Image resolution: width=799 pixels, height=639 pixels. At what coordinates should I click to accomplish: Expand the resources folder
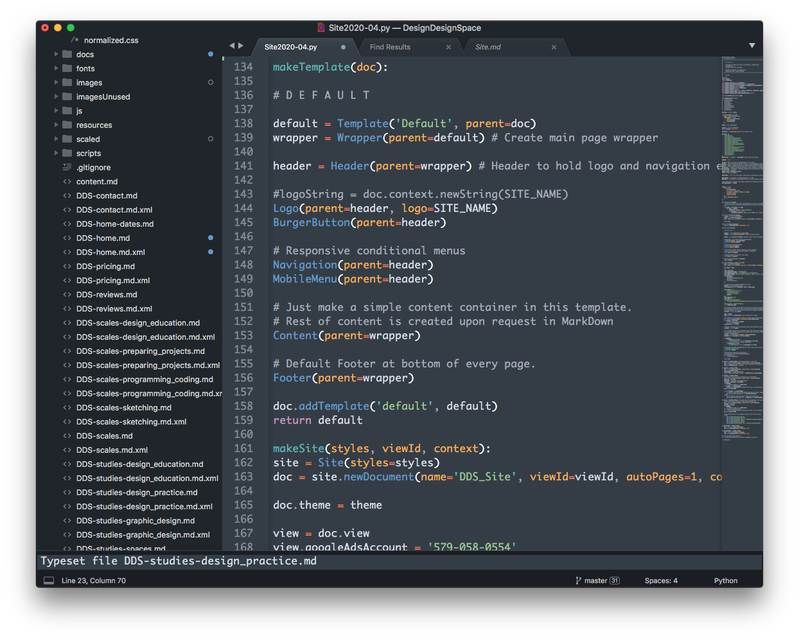click(x=56, y=125)
